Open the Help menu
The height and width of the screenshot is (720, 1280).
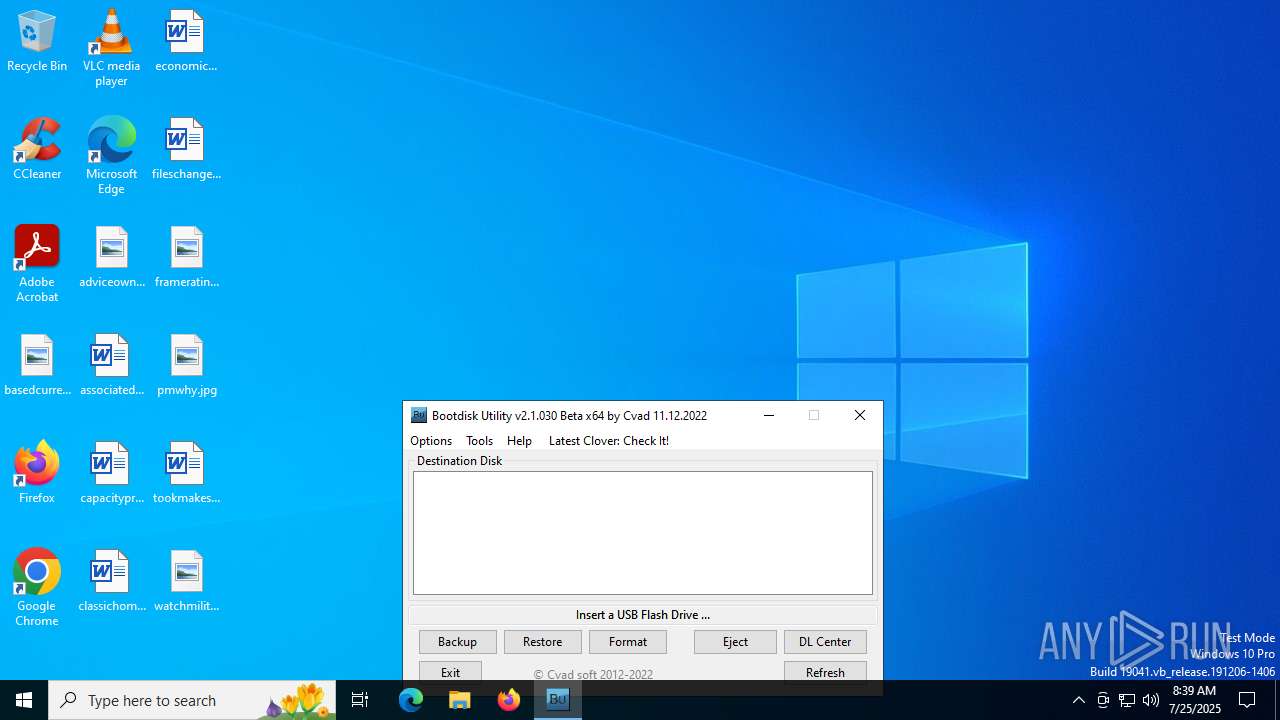519,441
